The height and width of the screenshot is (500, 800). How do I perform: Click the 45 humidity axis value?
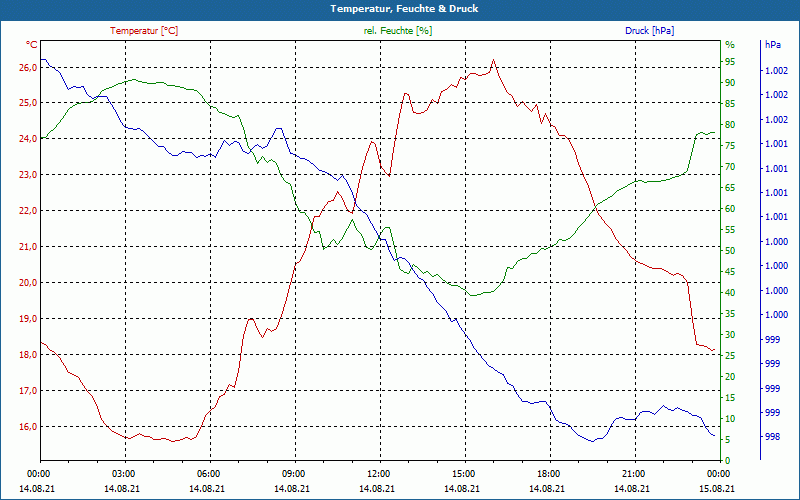(x=730, y=272)
